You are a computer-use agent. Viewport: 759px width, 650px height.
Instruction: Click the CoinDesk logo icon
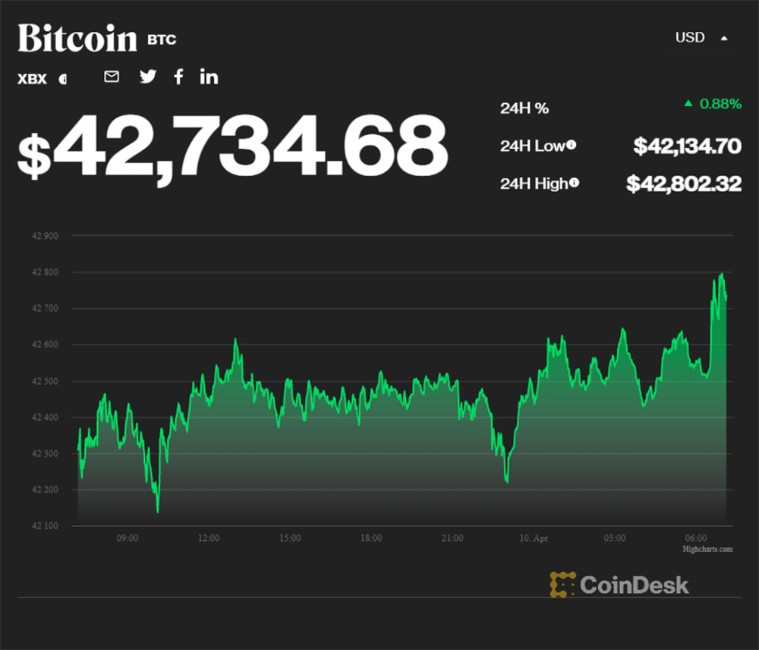pos(563,585)
